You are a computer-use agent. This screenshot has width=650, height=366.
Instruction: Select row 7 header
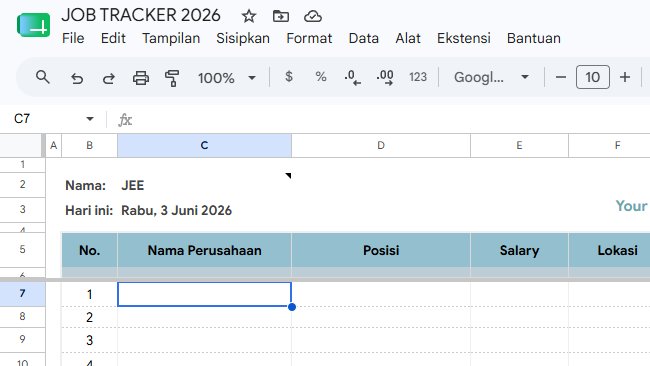(x=22, y=294)
